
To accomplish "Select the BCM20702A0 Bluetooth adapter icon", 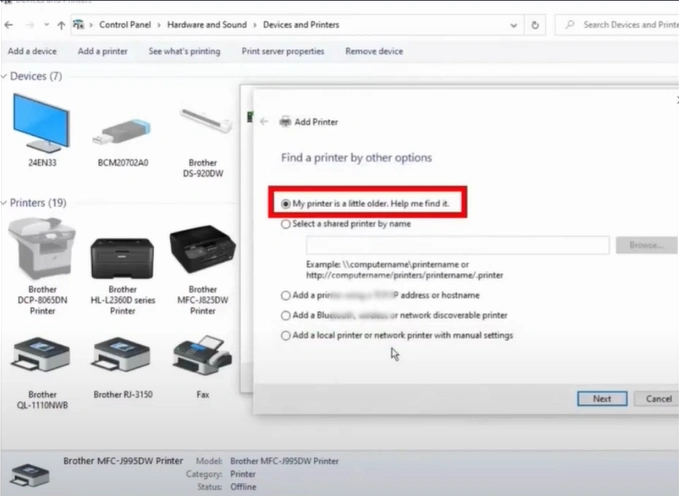I will tap(122, 130).
